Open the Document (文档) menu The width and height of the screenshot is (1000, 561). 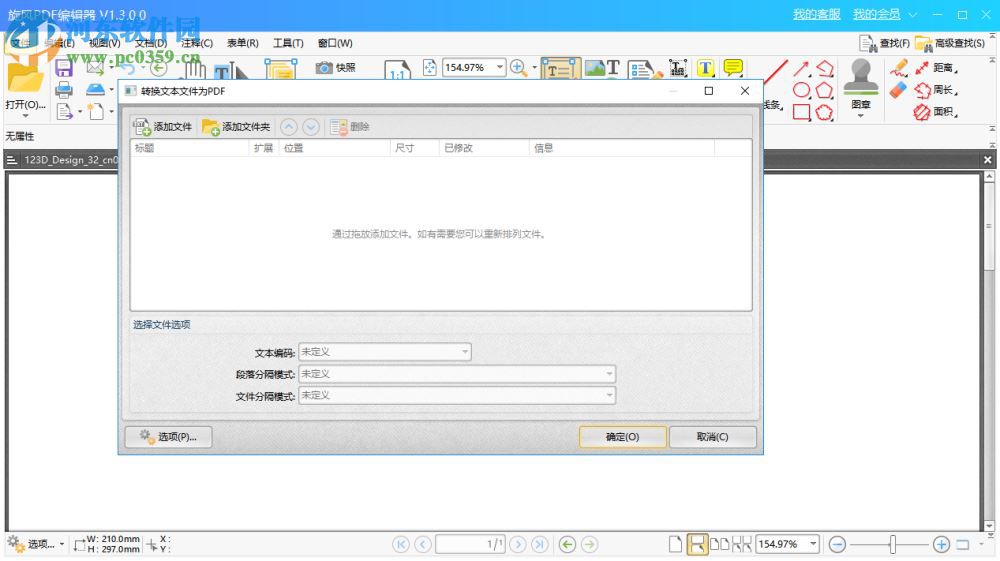click(x=151, y=43)
